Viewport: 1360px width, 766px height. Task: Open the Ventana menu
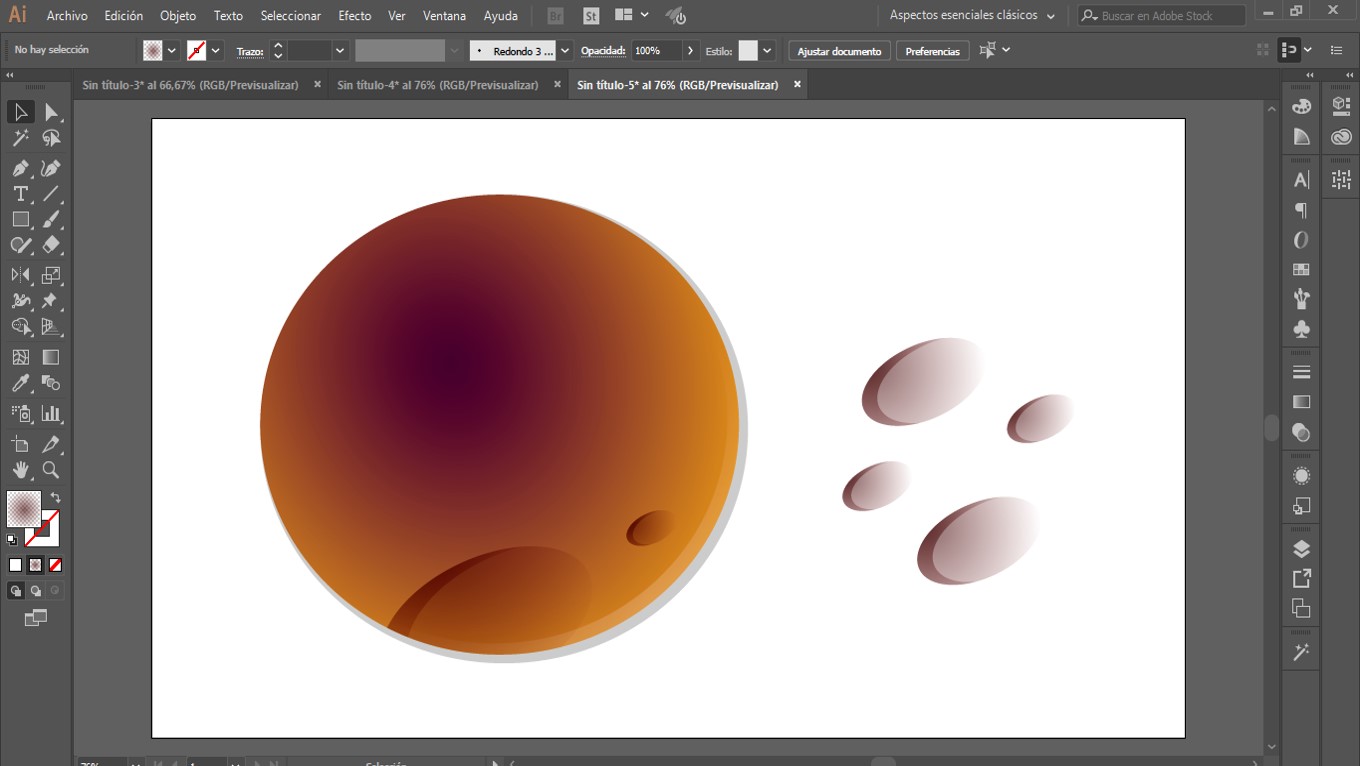pos(444,16)
